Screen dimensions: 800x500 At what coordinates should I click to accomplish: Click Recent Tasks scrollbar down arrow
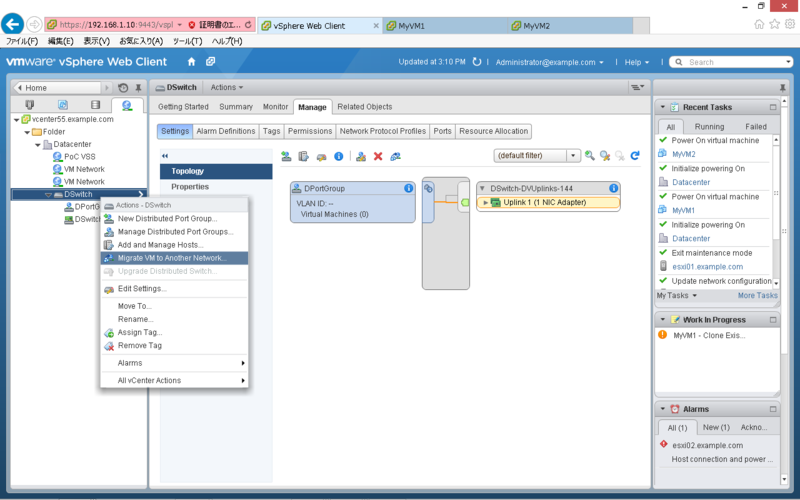776,283
